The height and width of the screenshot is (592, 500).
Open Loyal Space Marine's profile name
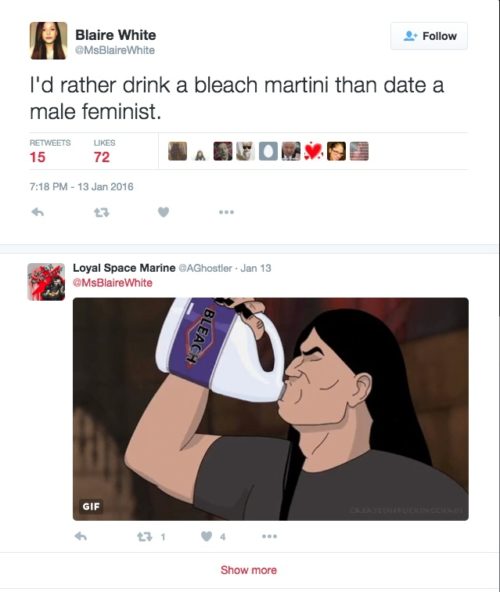pos(124,268)
